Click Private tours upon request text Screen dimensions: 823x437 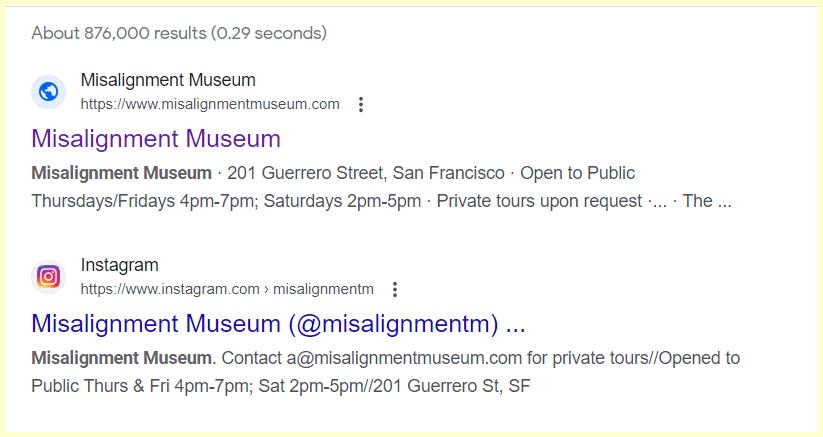pos(539,201)
